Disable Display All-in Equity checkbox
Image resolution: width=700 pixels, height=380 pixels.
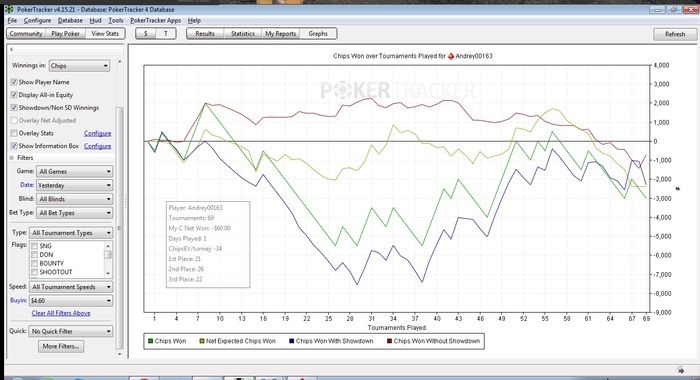coord(14,95)
